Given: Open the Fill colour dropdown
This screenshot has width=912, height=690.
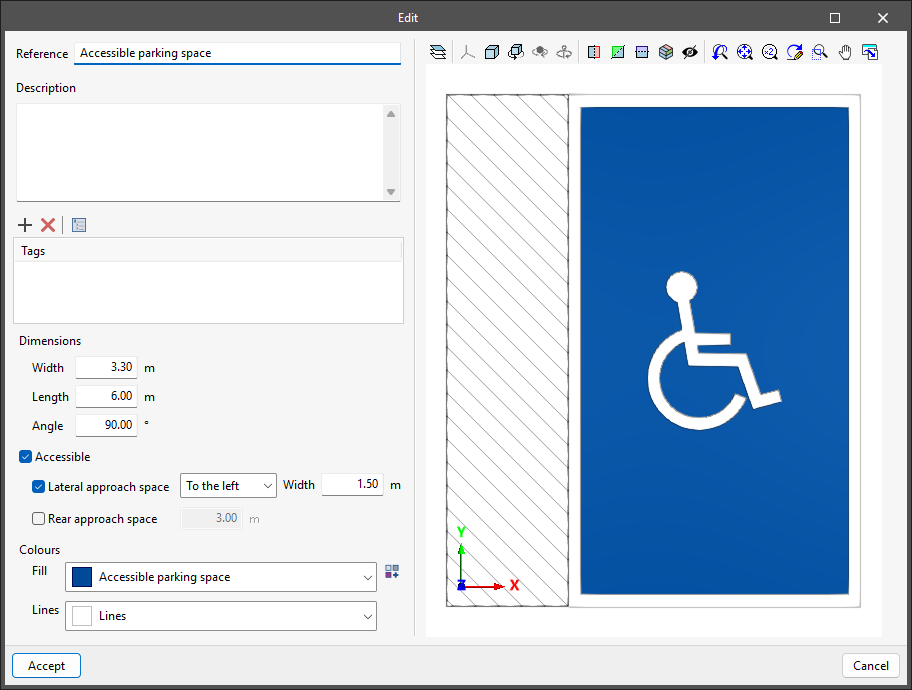Looking at the screenshot, I should coord(221,577).
